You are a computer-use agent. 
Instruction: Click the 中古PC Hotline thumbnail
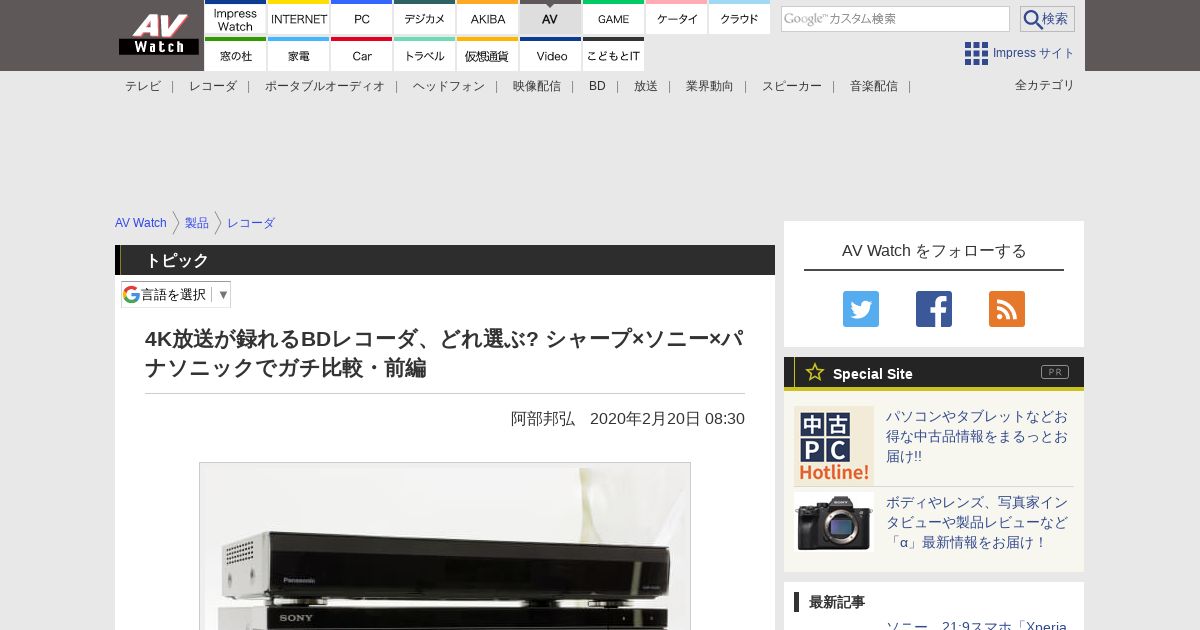pos(834,446)
